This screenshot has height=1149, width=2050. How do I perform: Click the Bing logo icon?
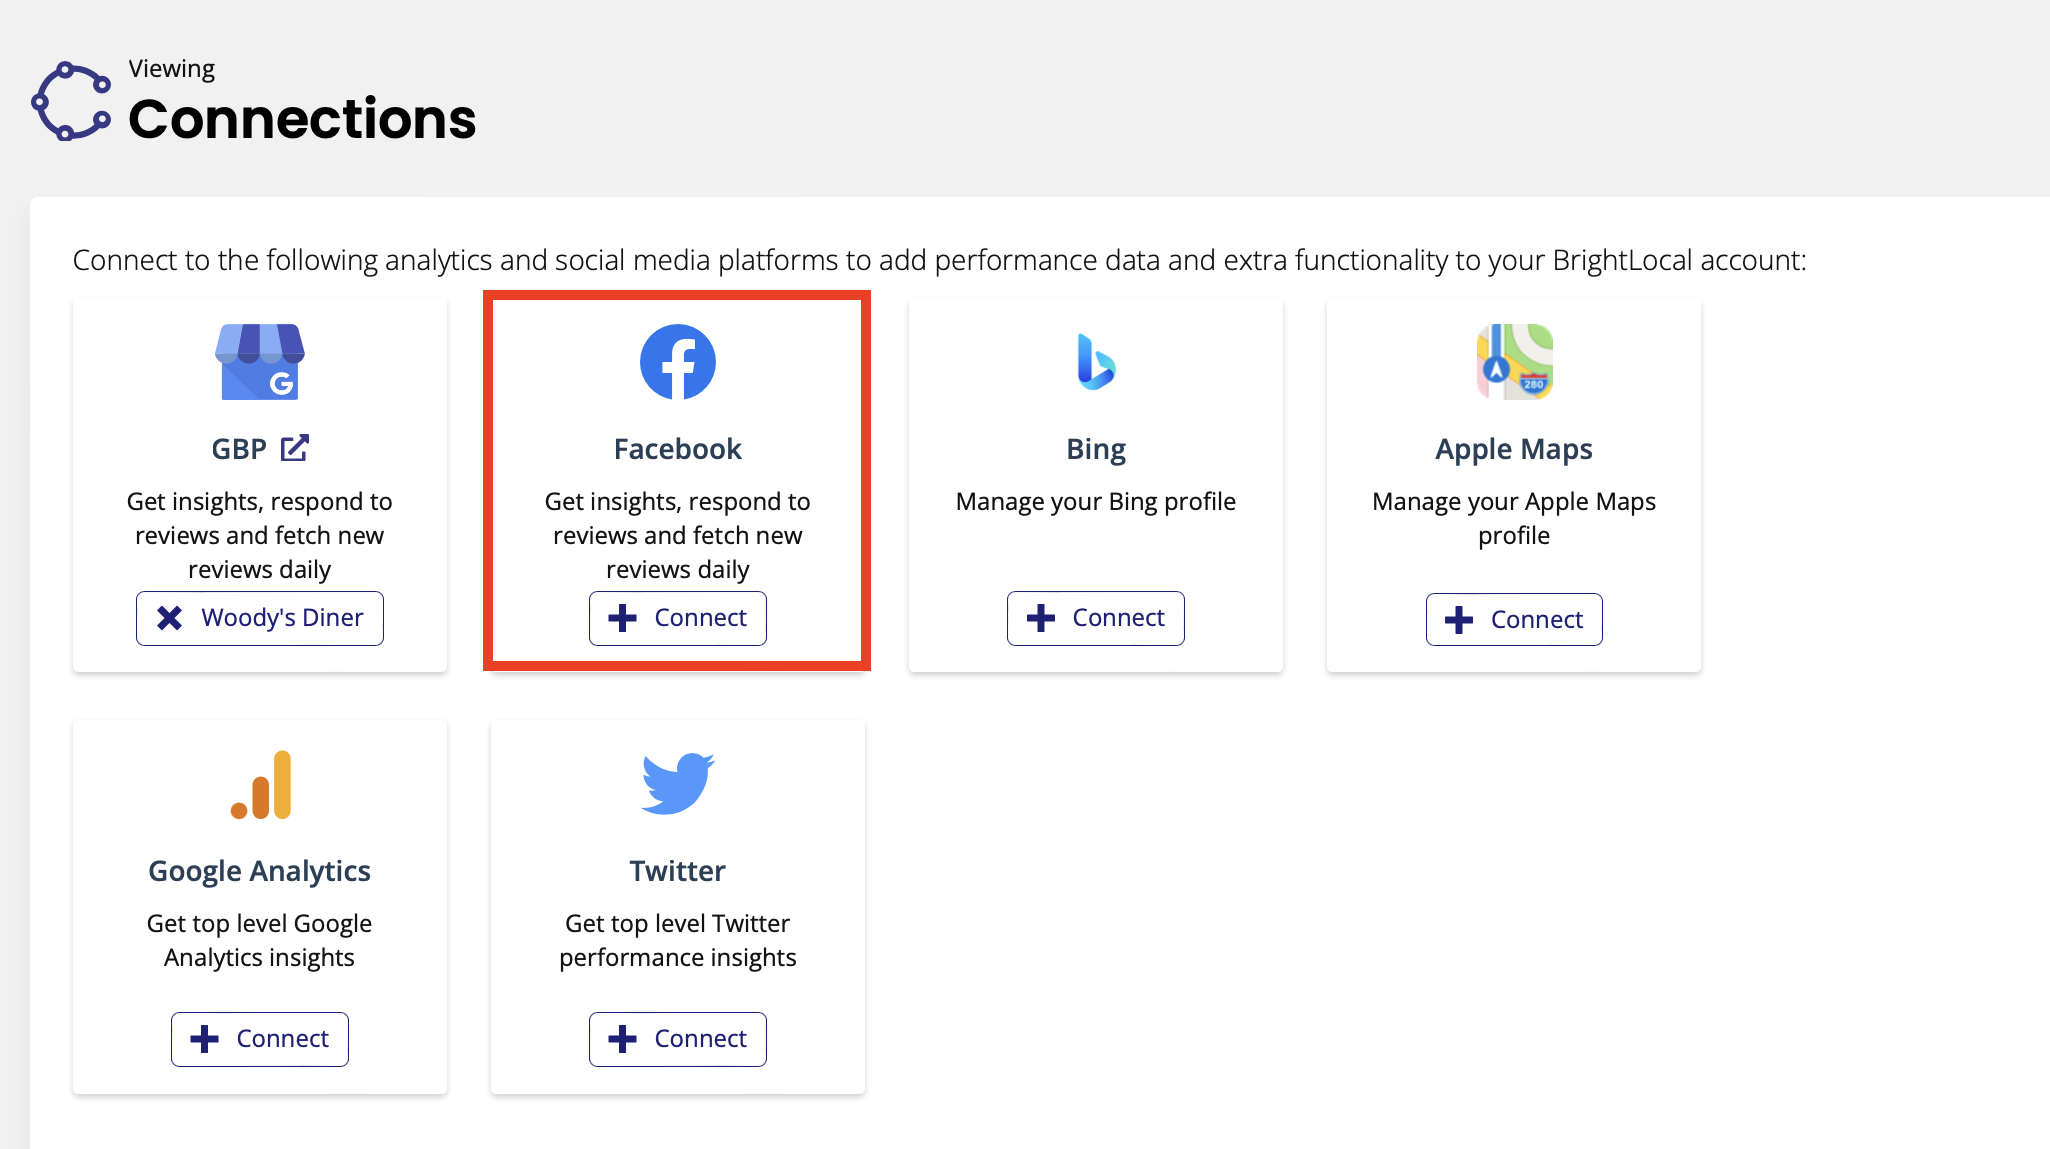(x=1096, y=362)
